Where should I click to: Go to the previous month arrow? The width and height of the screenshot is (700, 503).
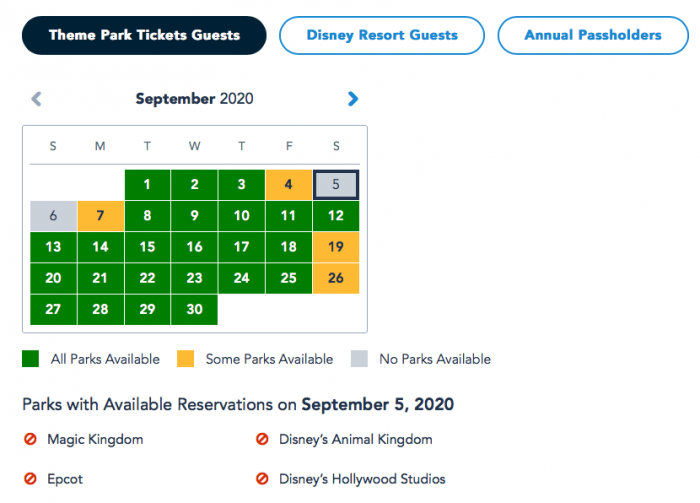37,99
